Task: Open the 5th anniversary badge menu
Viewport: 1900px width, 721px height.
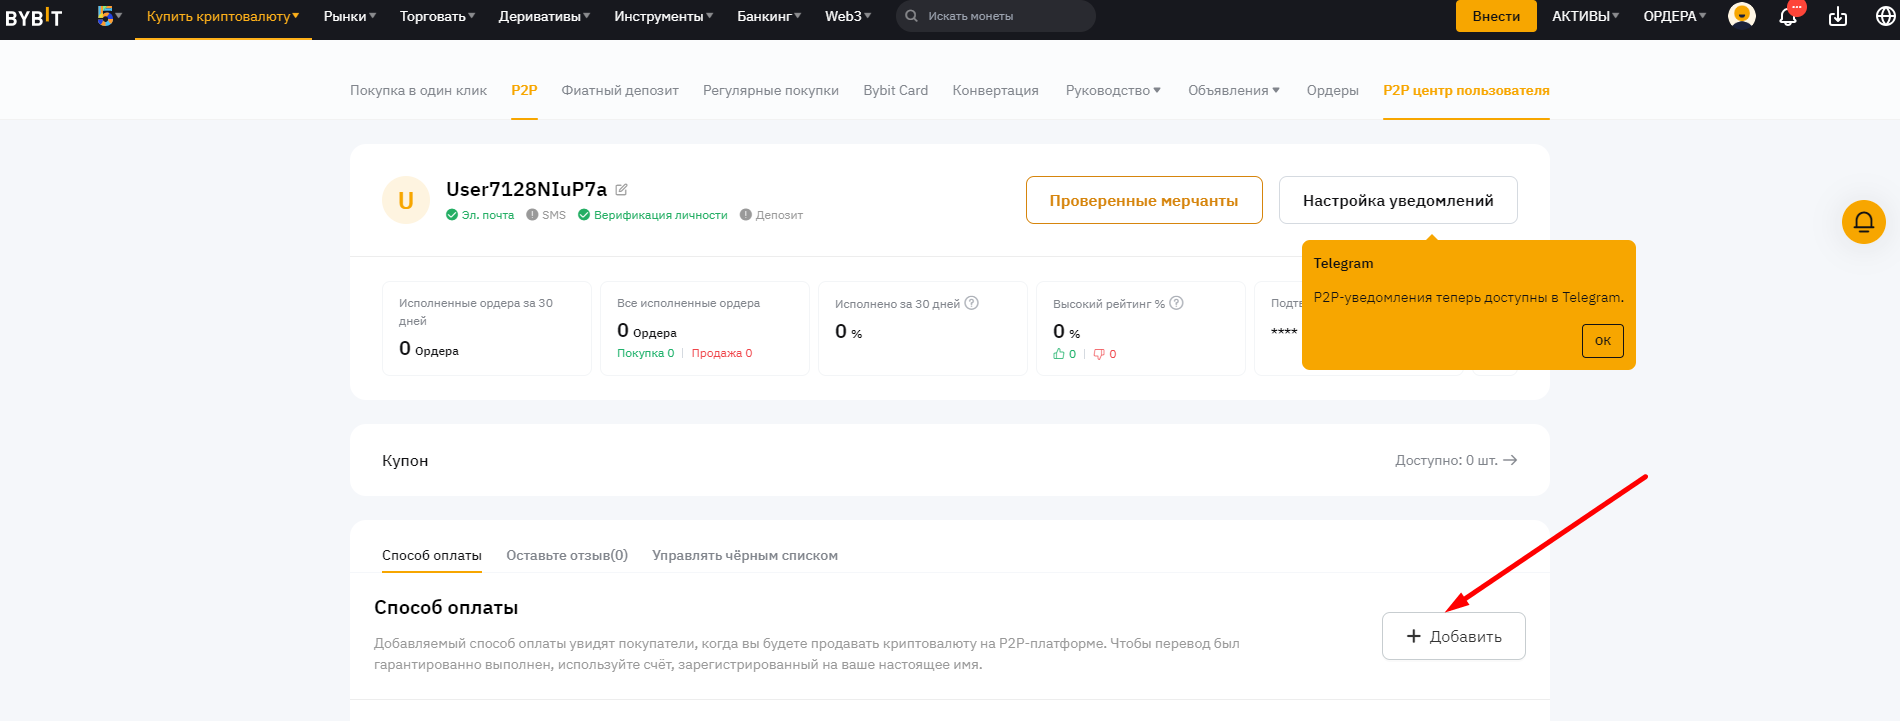Action: point(109,16)
